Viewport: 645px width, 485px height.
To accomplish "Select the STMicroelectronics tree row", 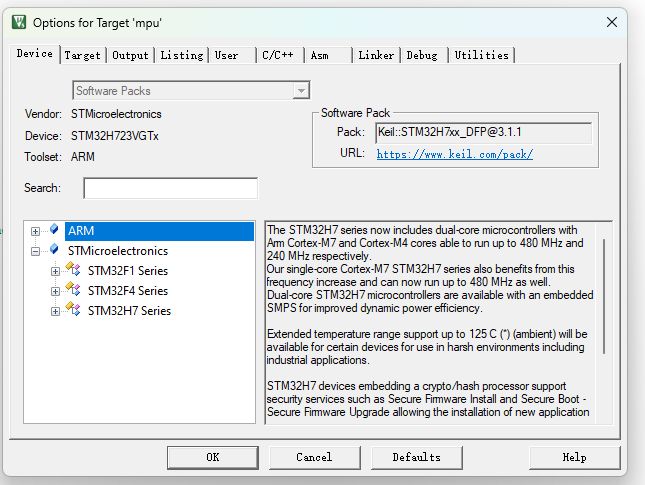I will (x=118, y=251).
